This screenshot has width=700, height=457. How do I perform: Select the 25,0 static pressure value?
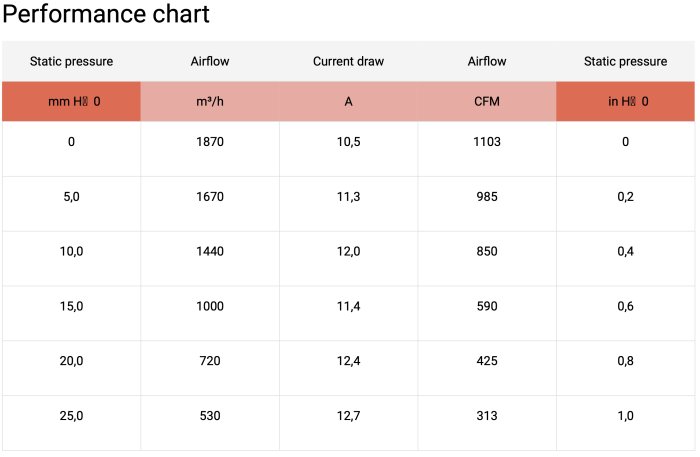71,415
